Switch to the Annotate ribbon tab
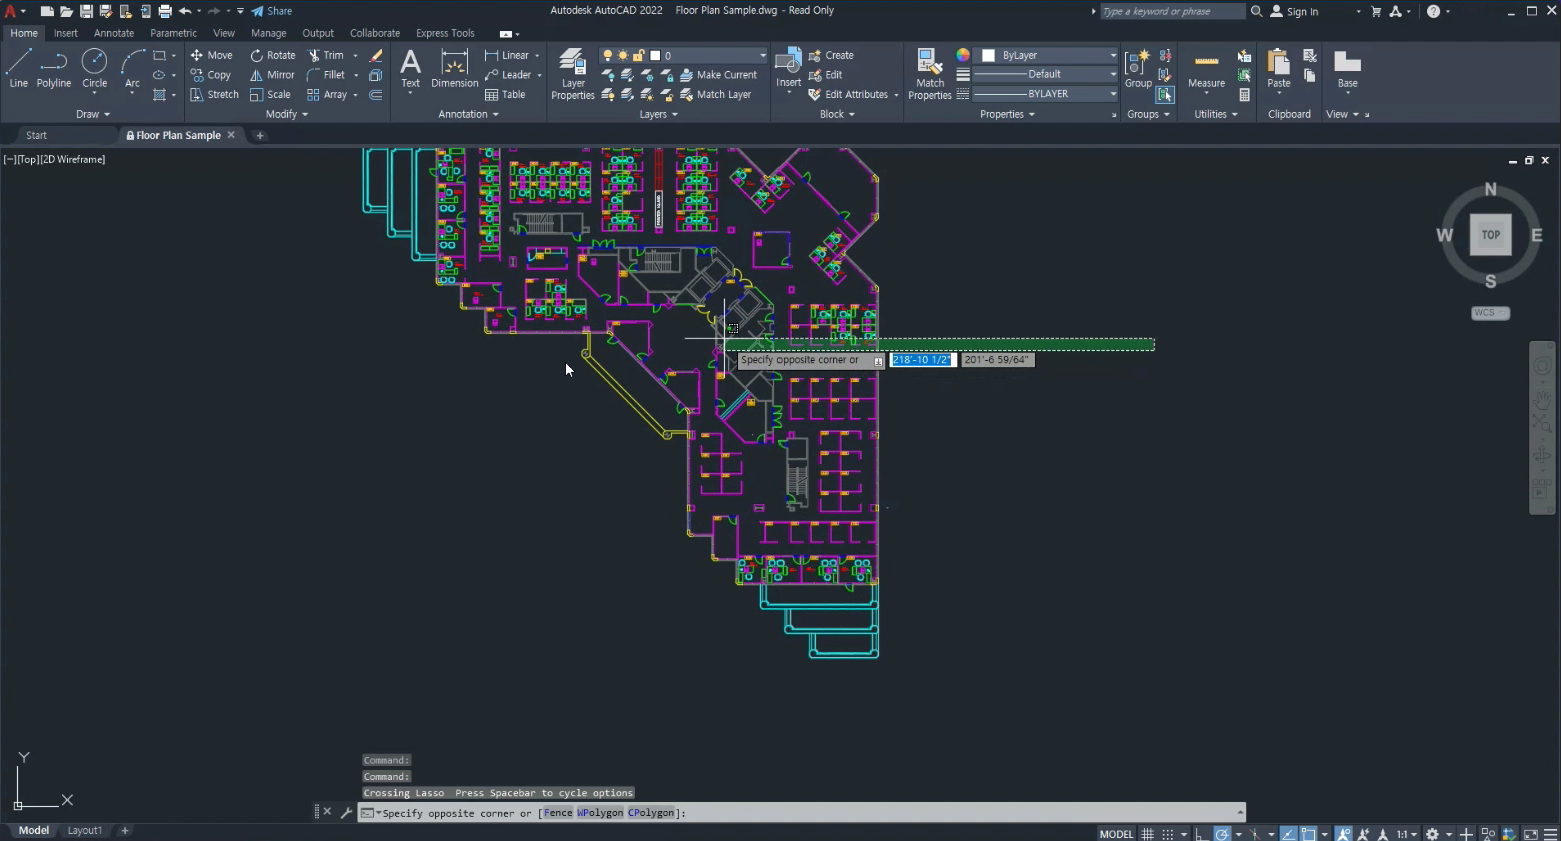 pos(113,32)
